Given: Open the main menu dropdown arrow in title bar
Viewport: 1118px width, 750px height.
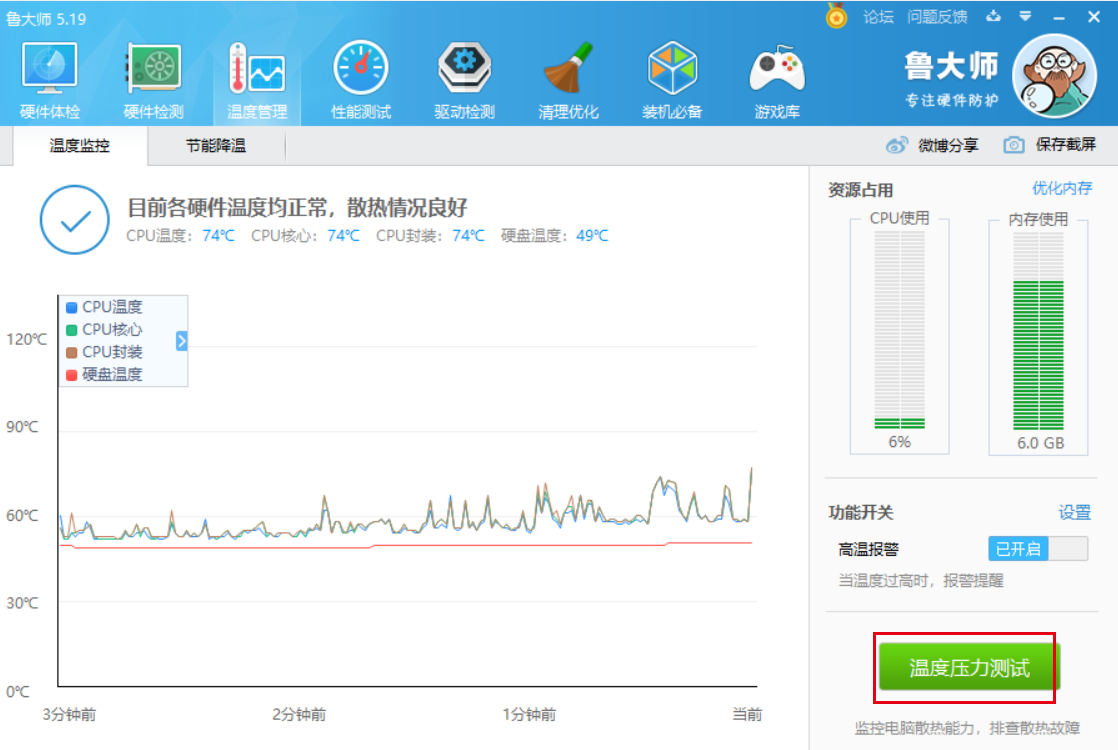Looking at the screenshot, I should point(1025,17).
